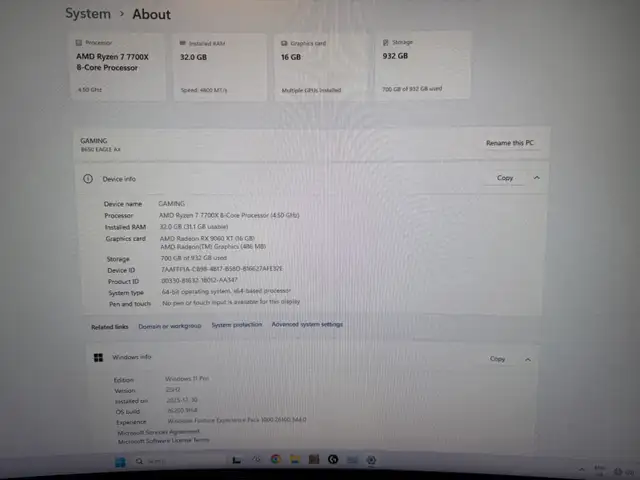The image size is (640, 480).
Task: Click the Windows Start button
Action: [x=120, y=462]
